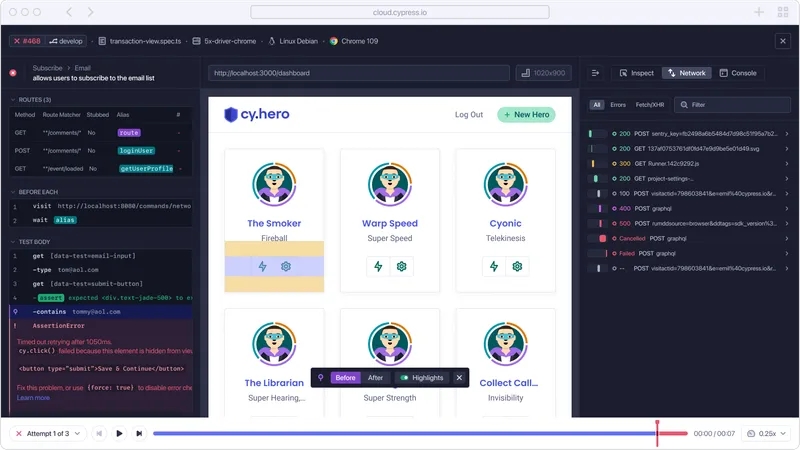Click the failed run #468 badge
800x450 pixels.
pyautogui.click(x=27, y=41)
